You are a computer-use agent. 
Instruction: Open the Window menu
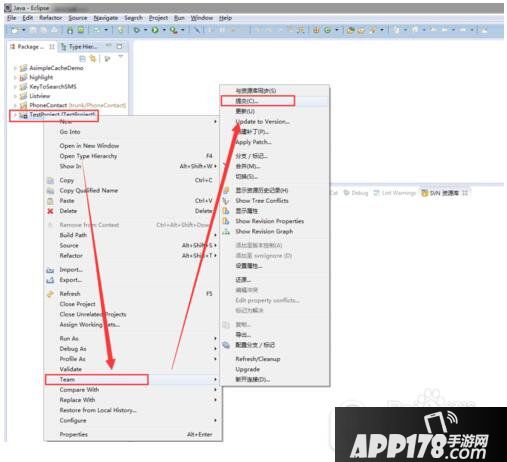click(202, 18)
